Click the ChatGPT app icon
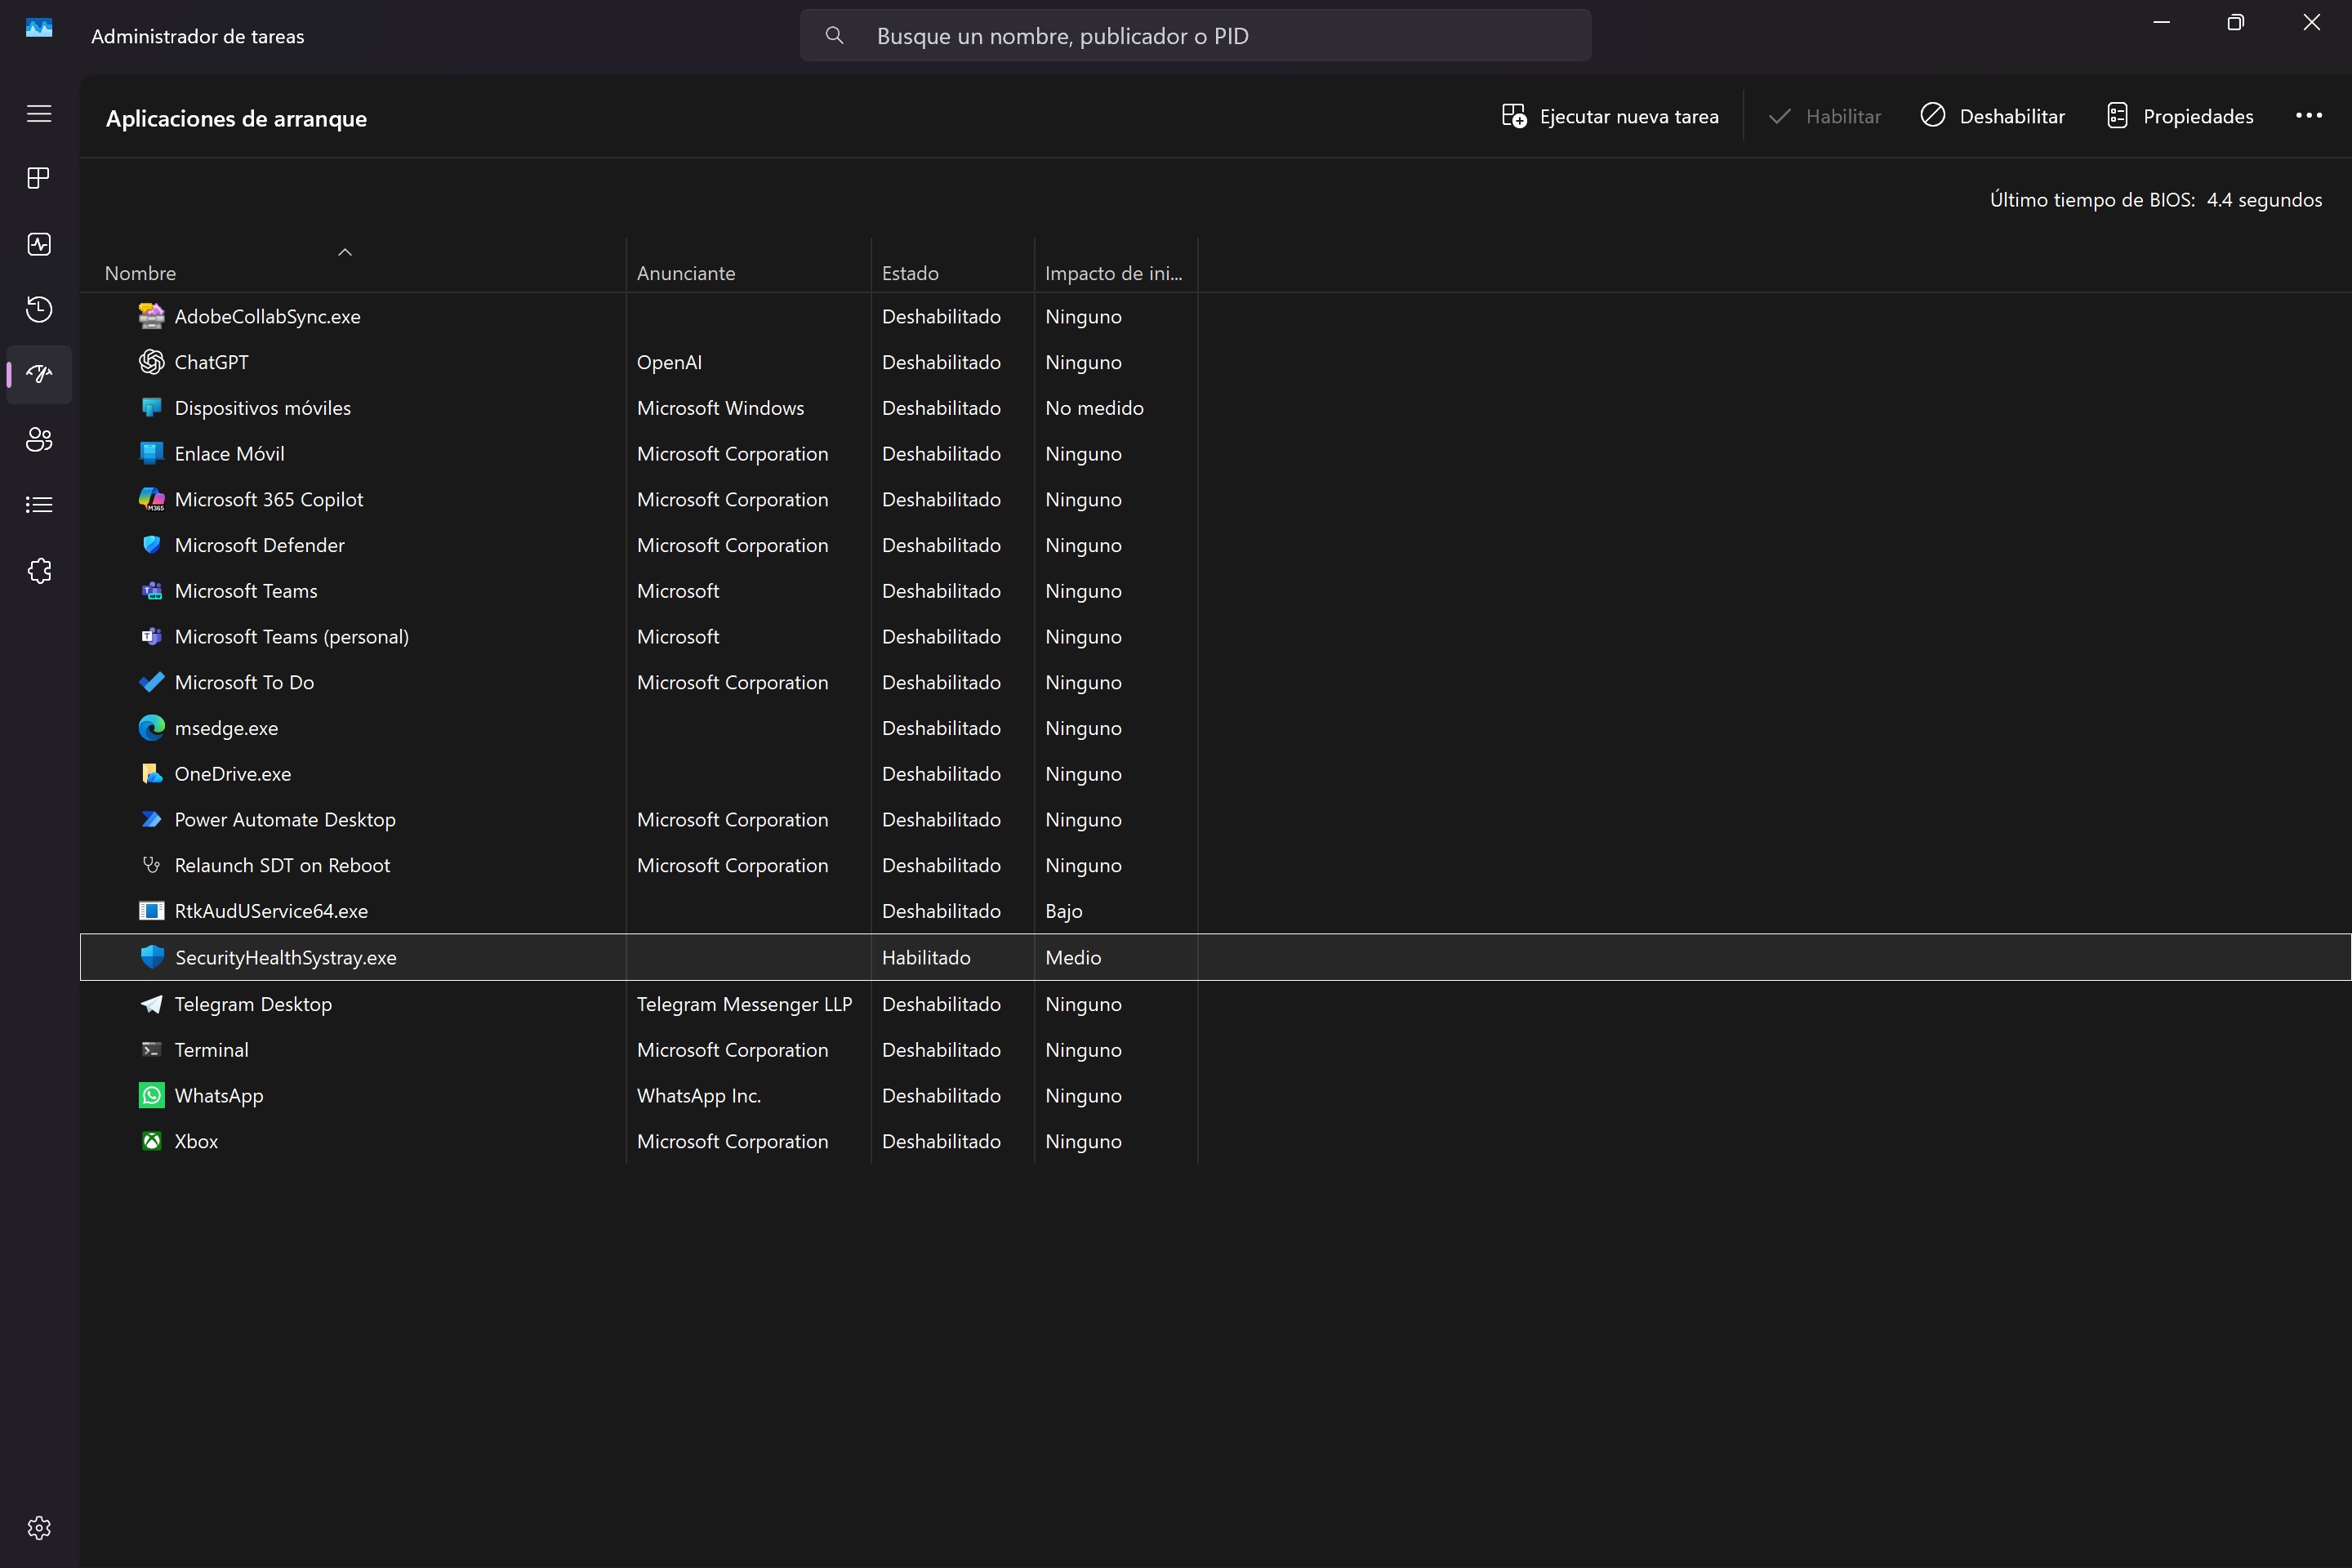The image size is (2352, 1568). 151,362
